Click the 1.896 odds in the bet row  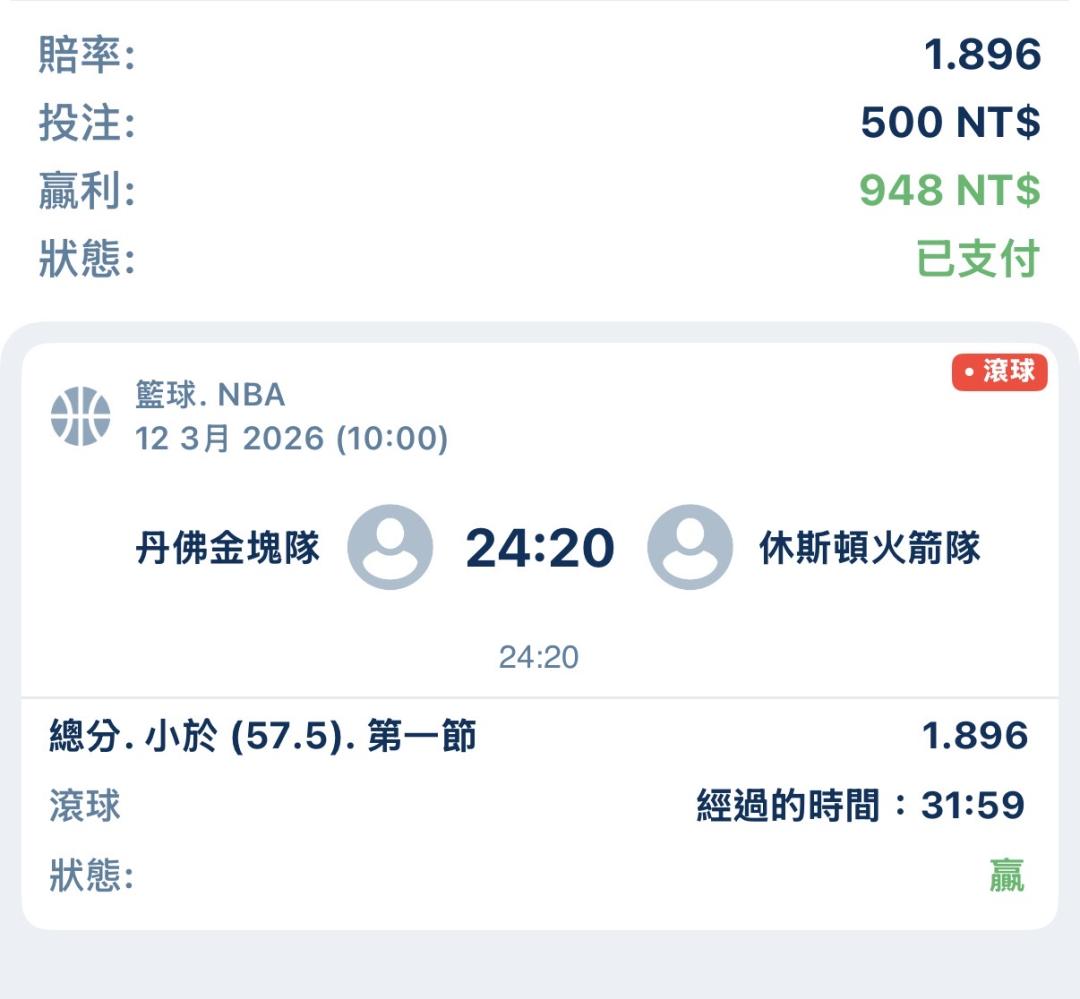pos(974,737)
